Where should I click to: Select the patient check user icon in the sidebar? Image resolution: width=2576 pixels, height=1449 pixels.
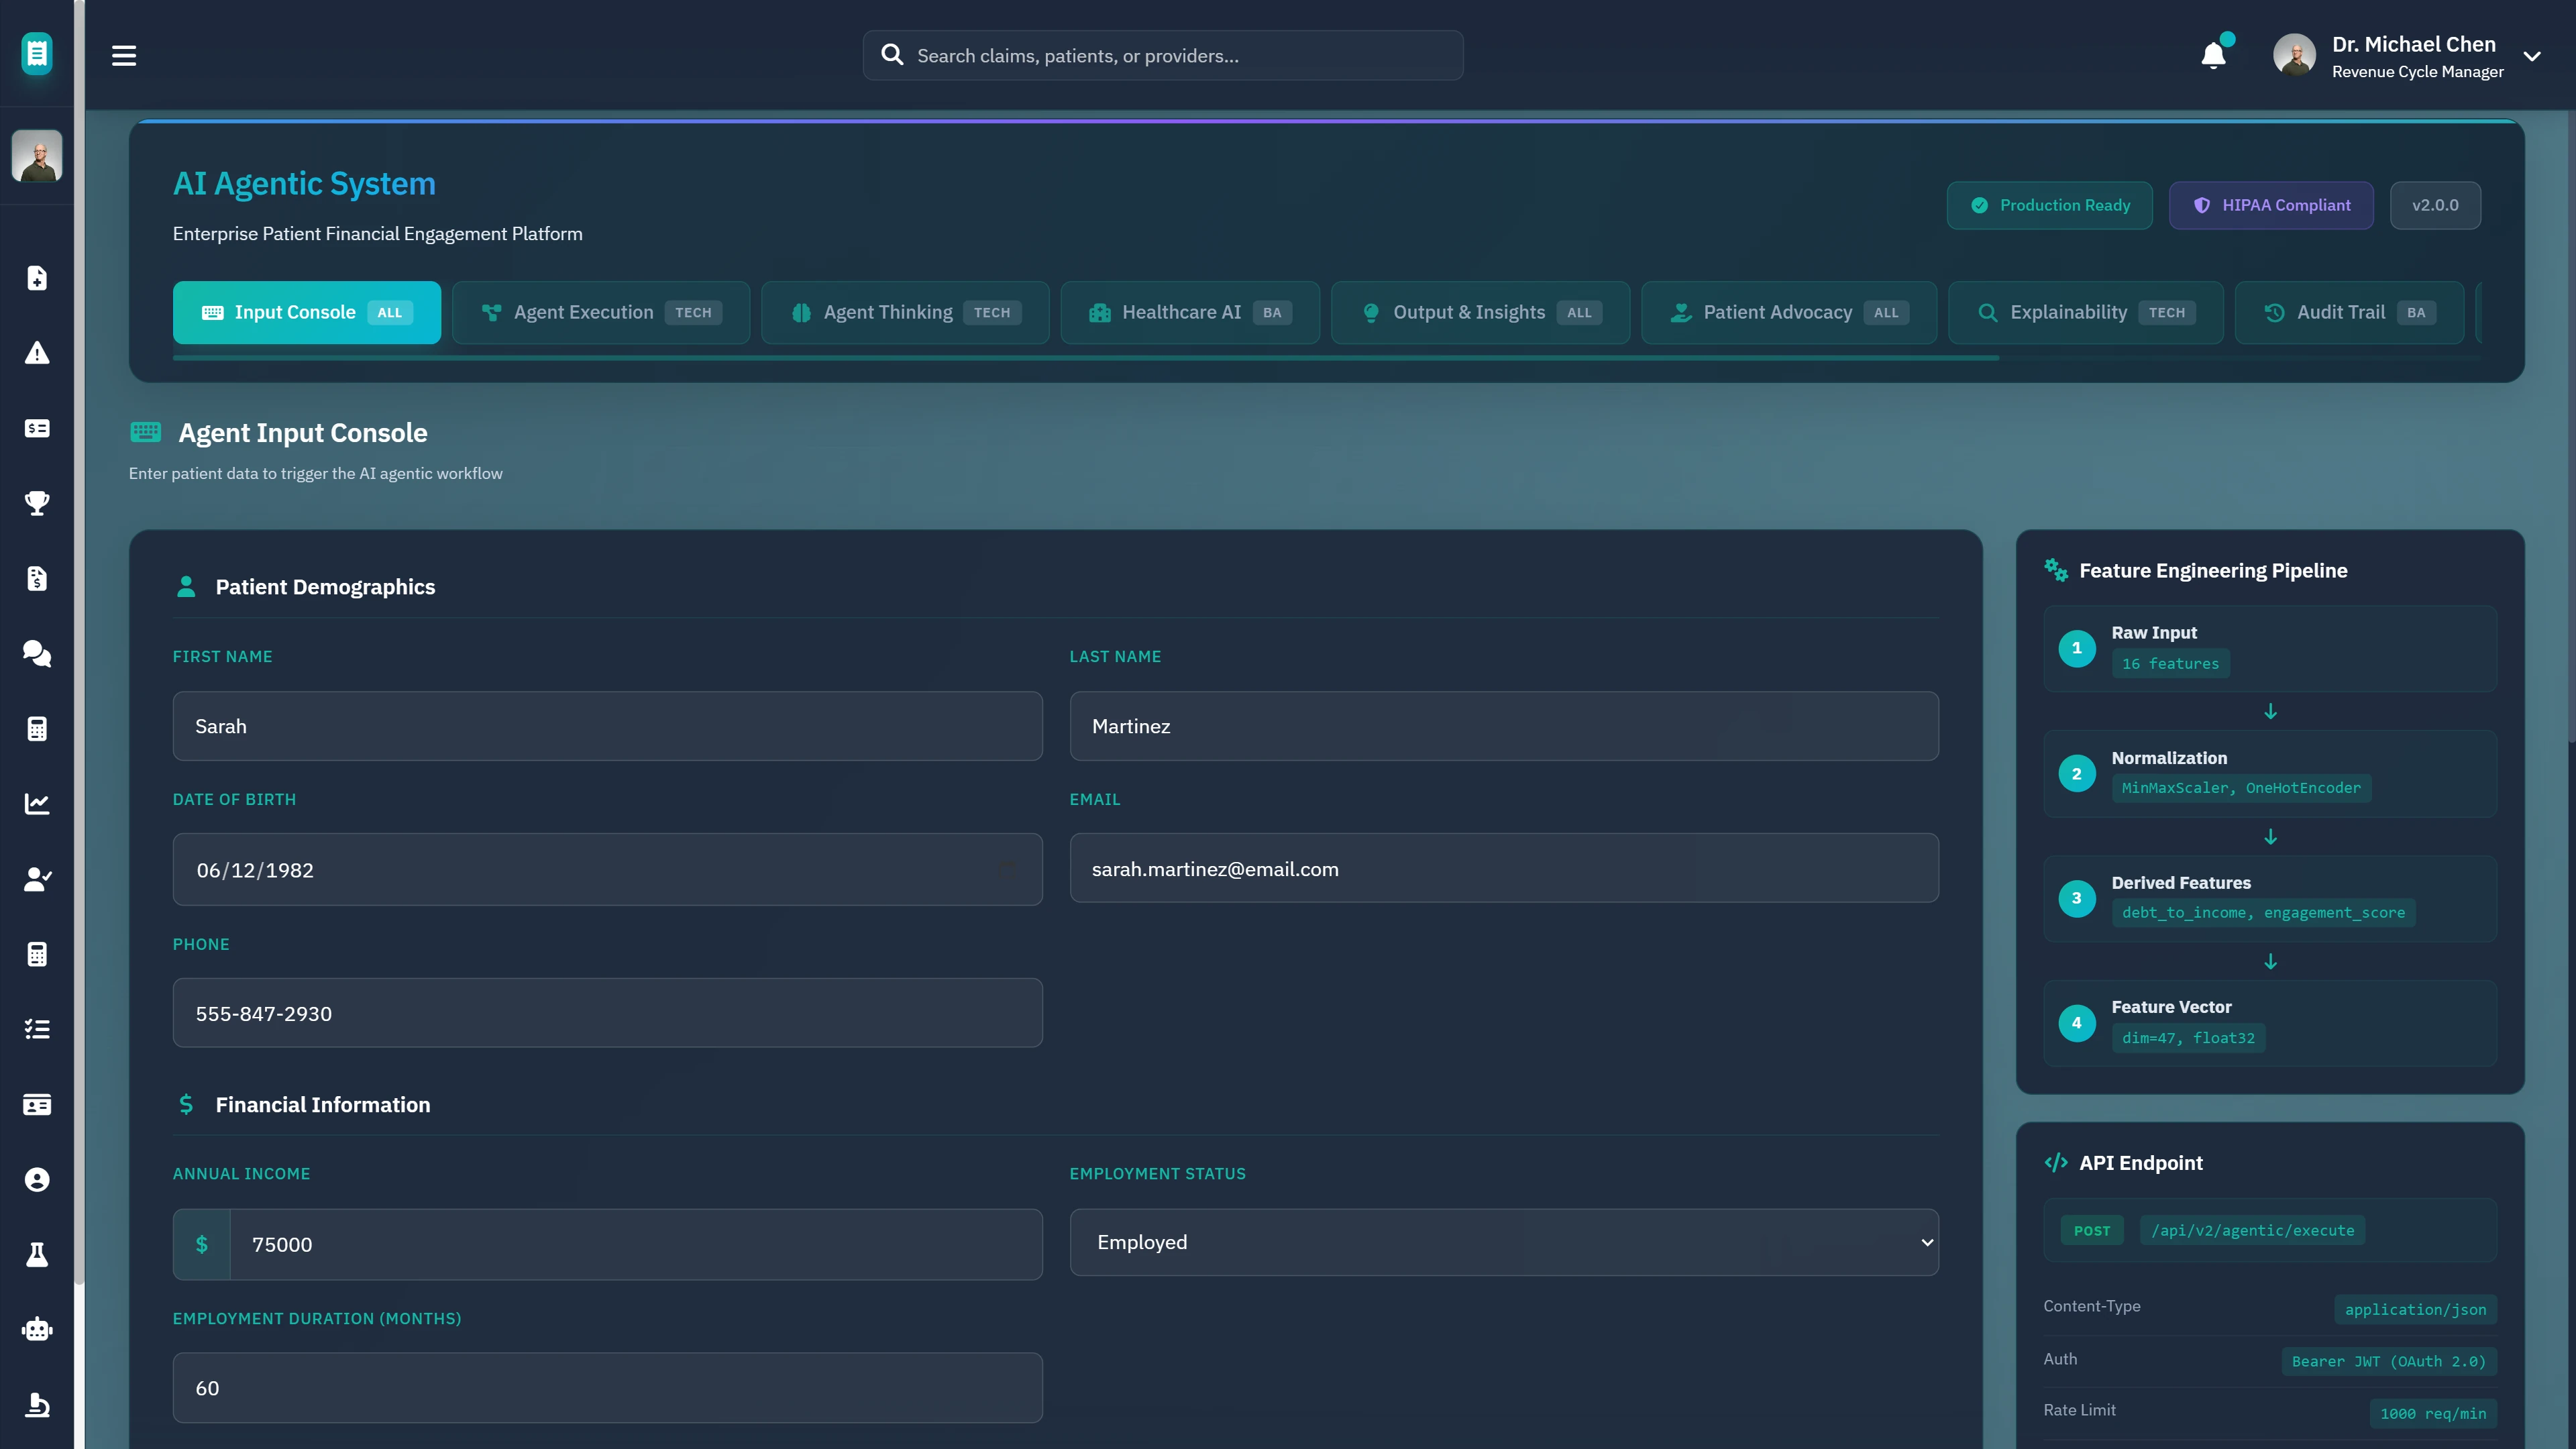point(37,879)
